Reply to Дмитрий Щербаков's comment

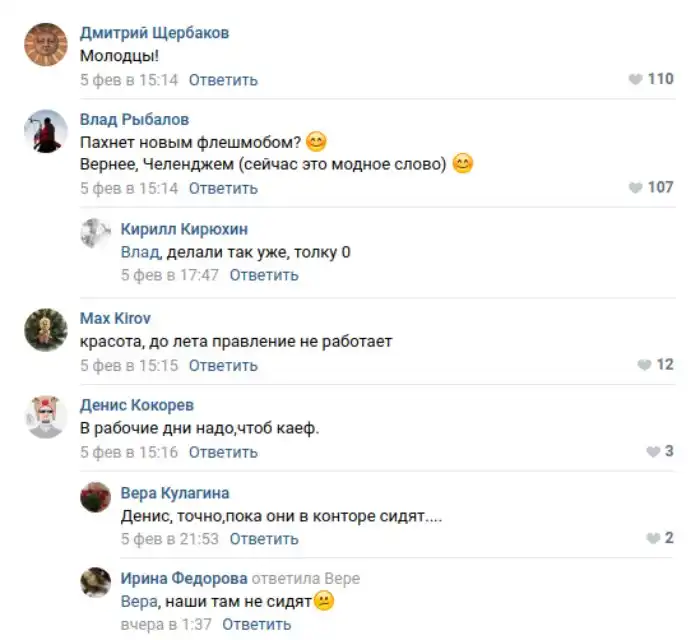[x=223, y=80]
